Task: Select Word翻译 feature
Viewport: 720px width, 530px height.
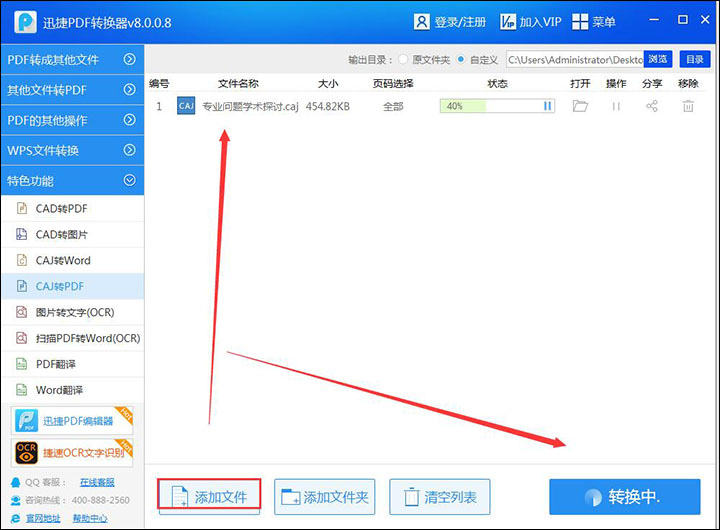Action: click(73, 390)
